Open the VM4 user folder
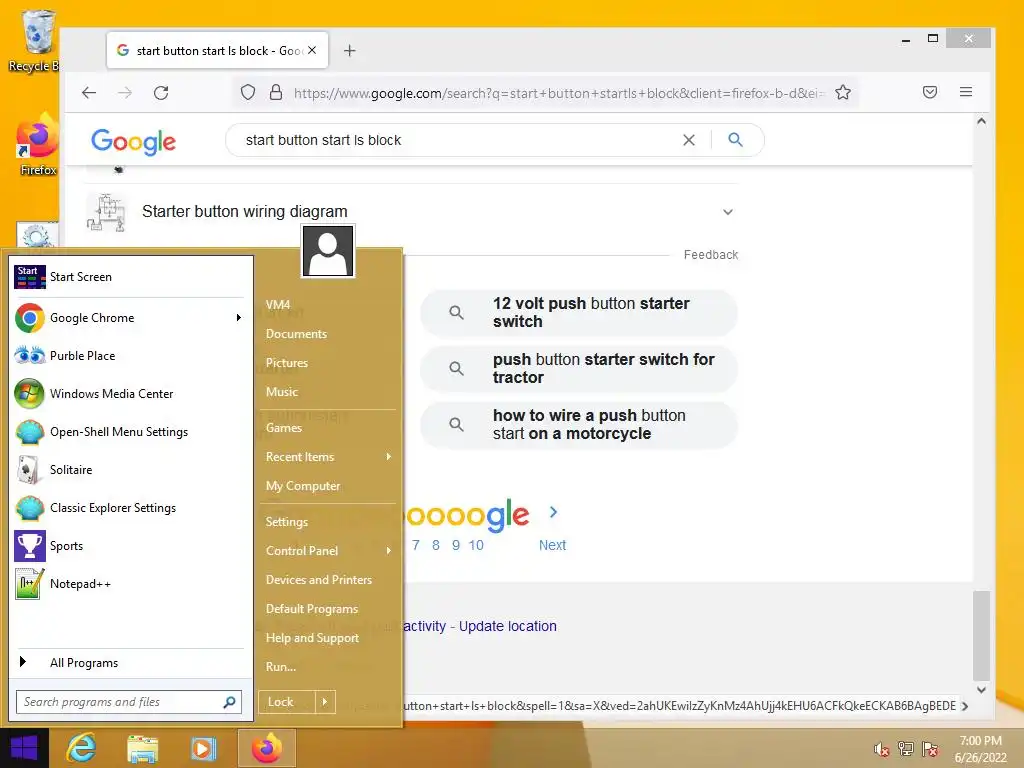 point(278,305)
